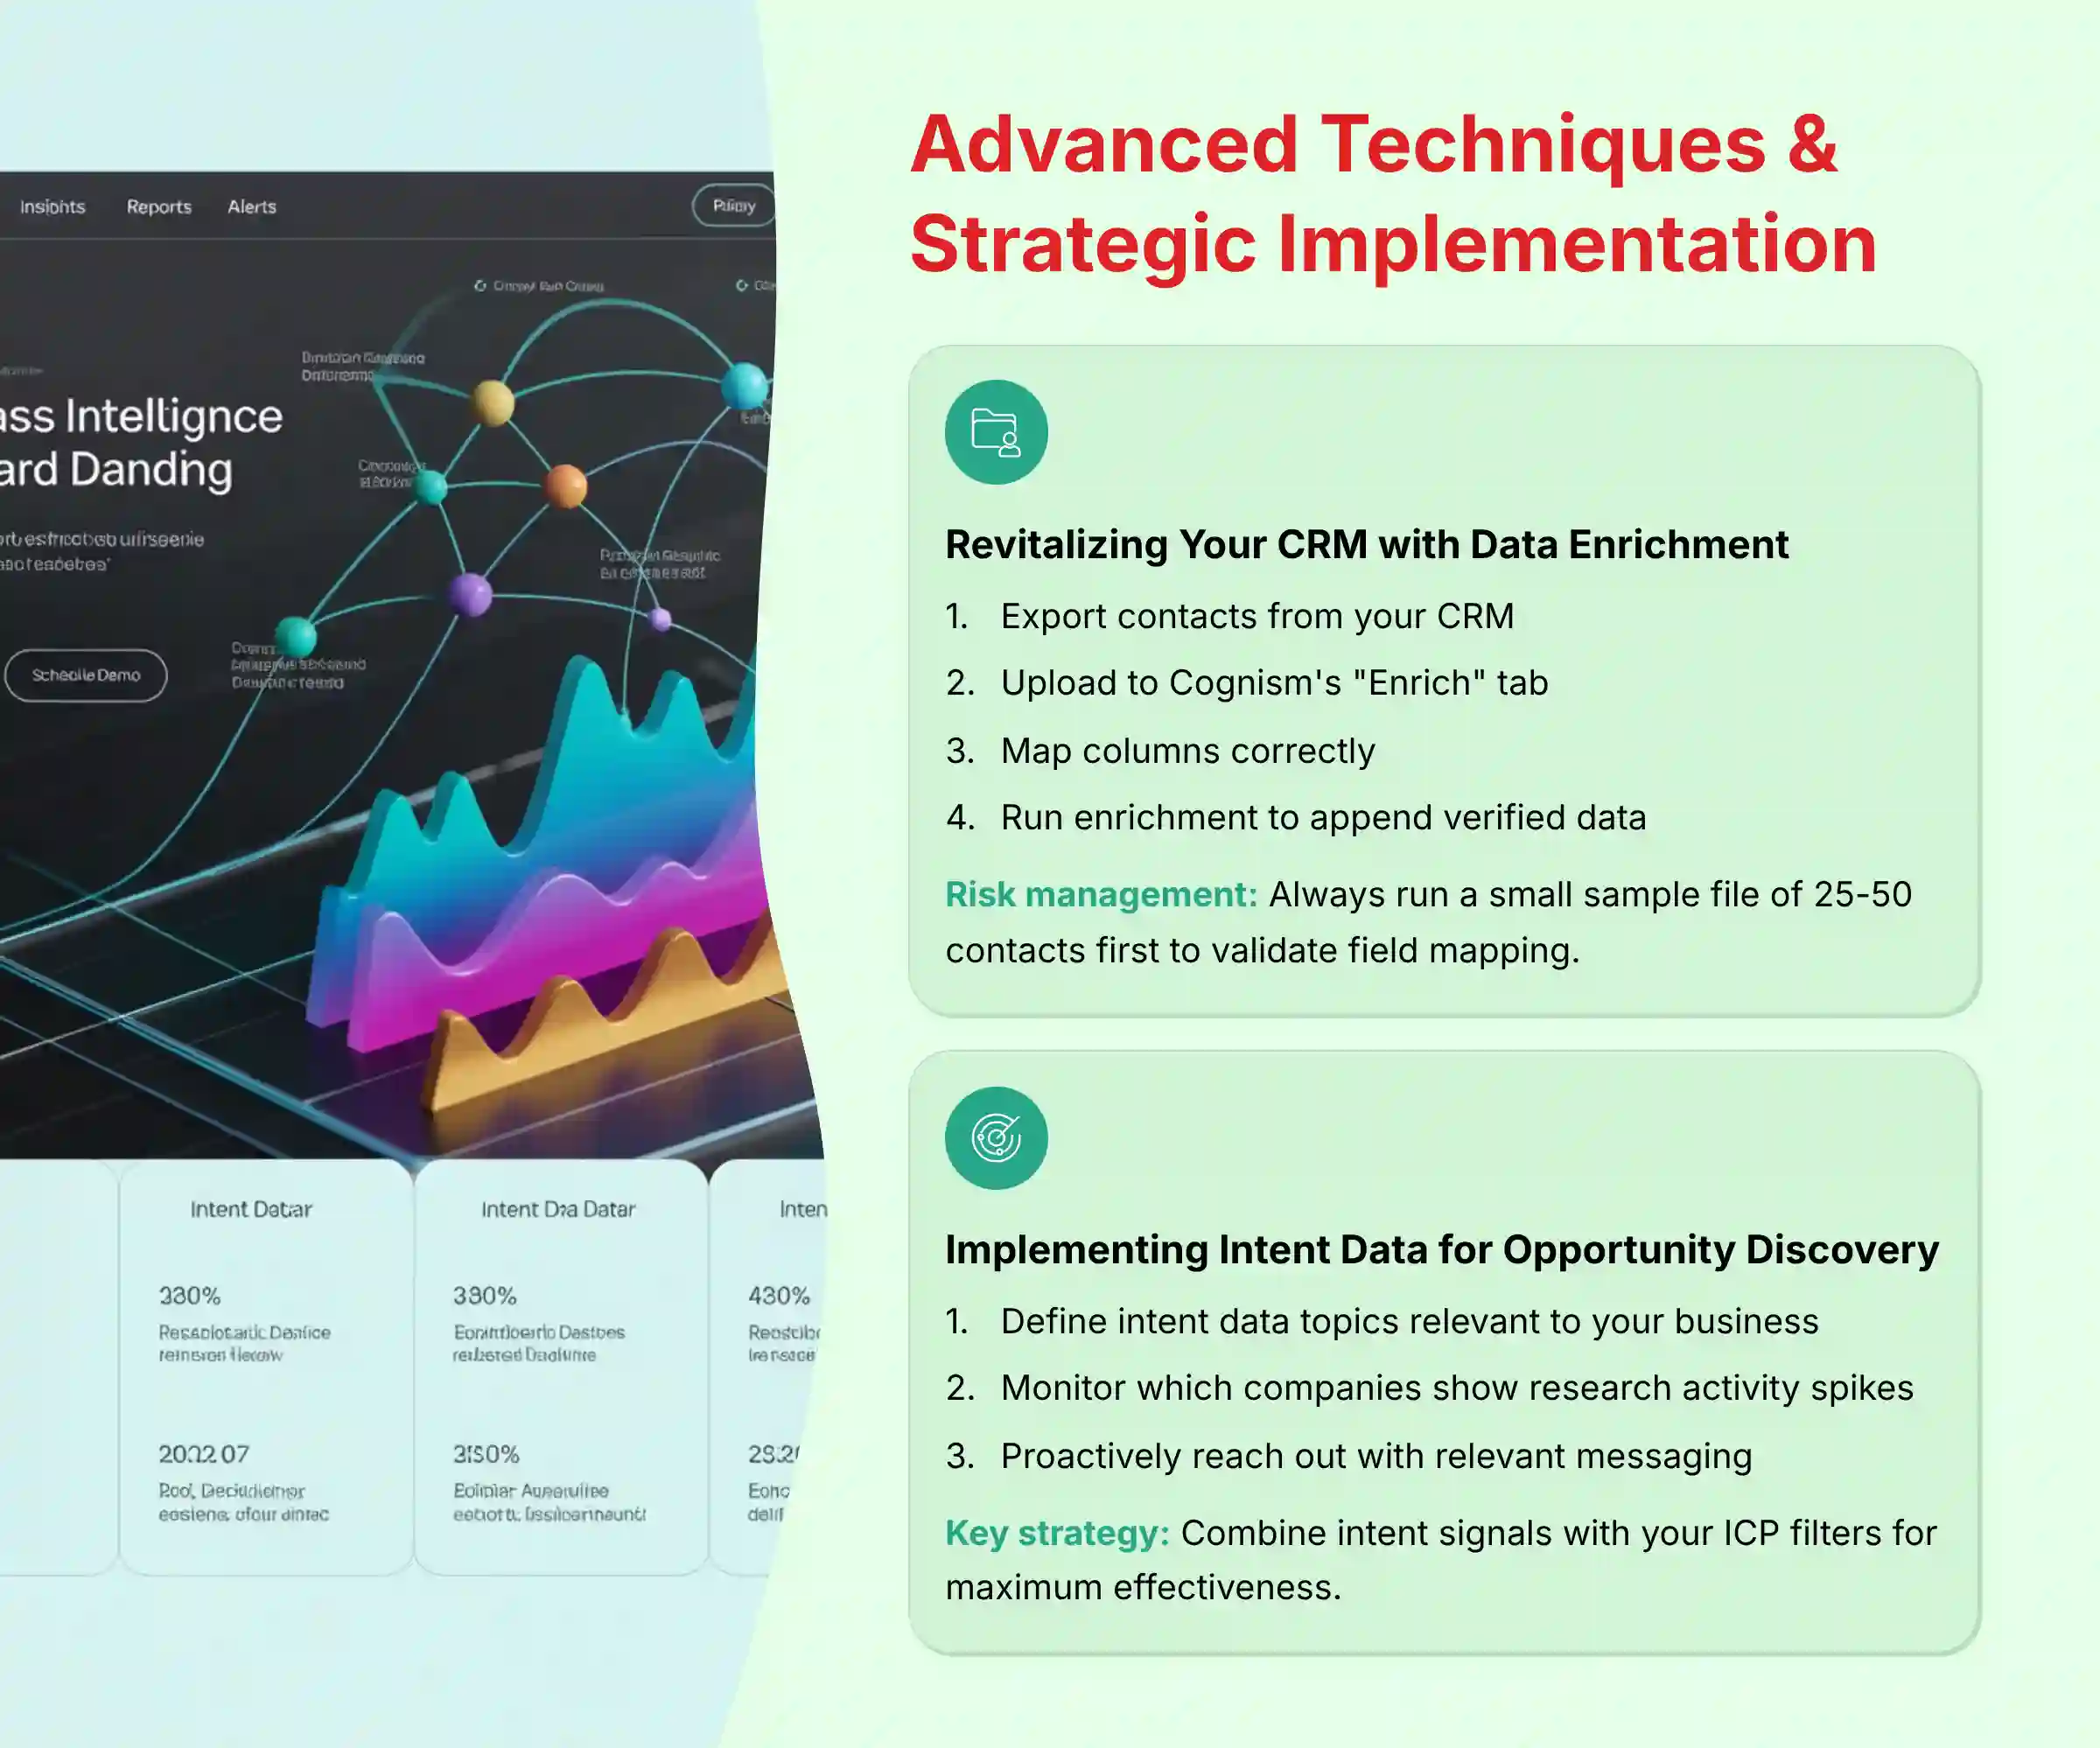Select the teal node near Schedule Demo
Image resolution: width=2100 pixels, height=1748 pixels.
[295, 636]
